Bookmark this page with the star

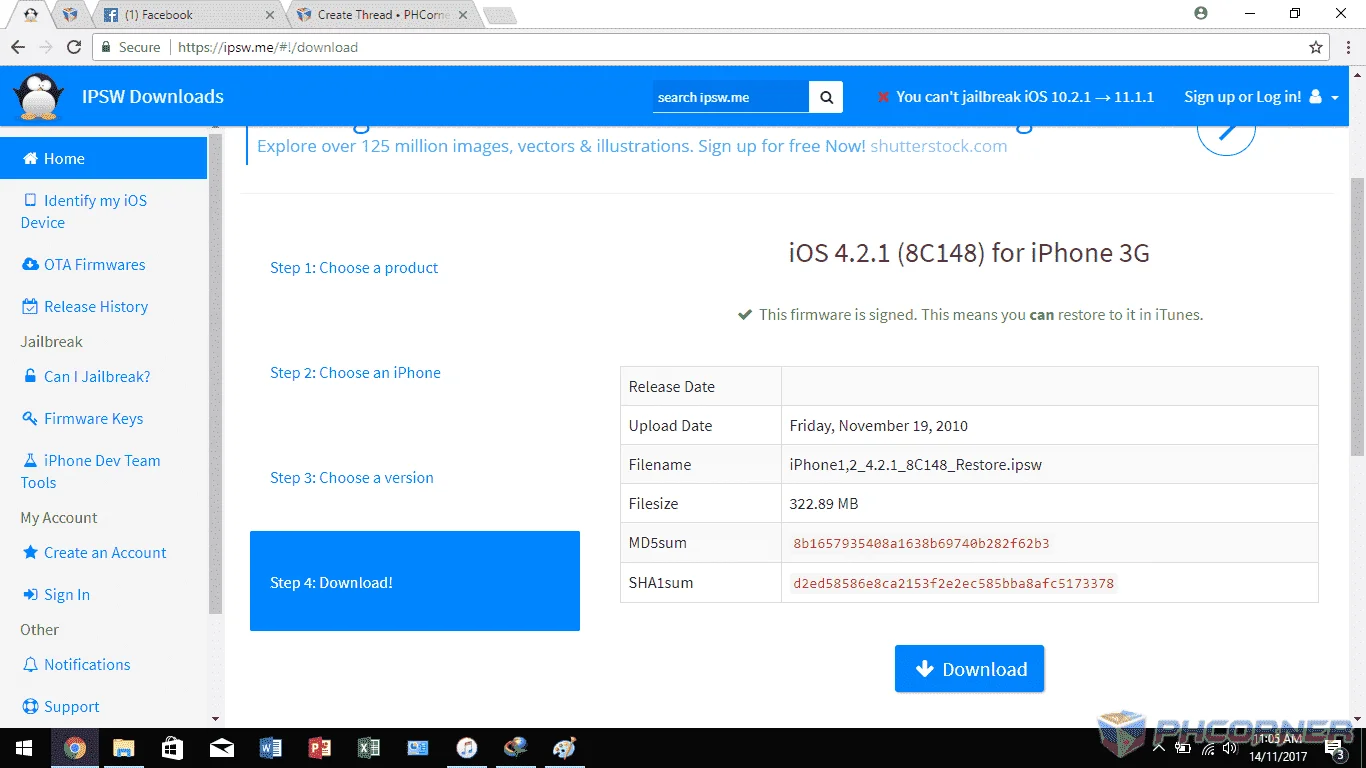tap(1316, 47)
